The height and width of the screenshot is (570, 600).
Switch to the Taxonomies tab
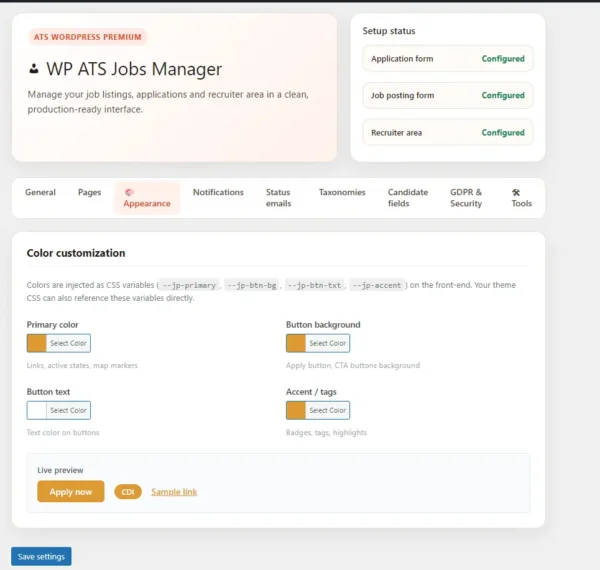click(x=342, y=192)
